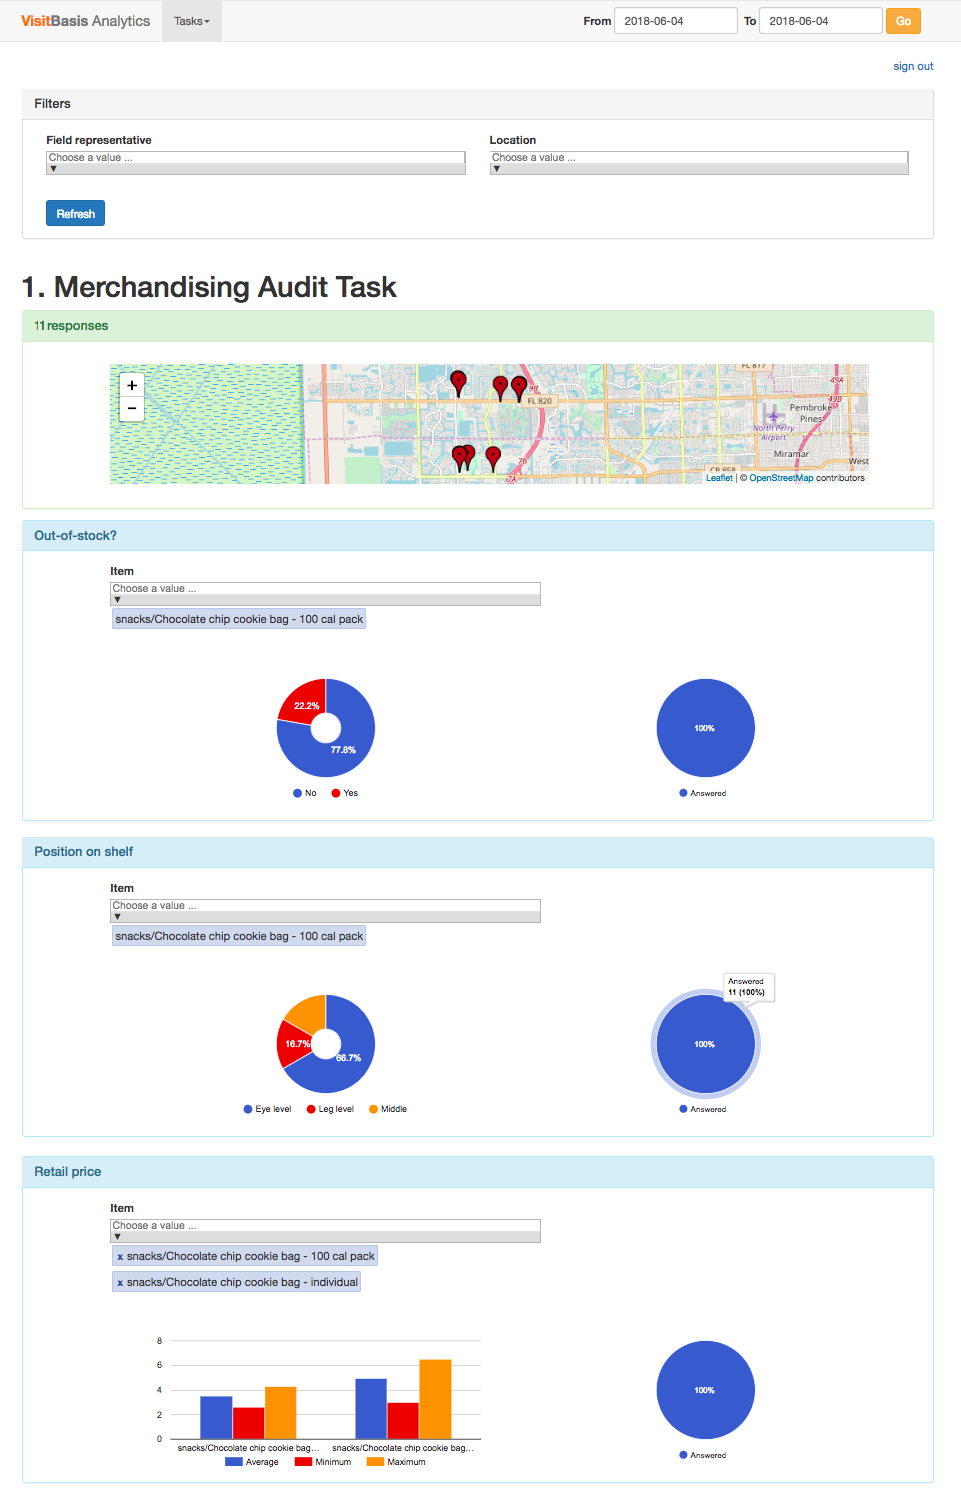
Task: Open the Tasks menu in the top bar
Action: coord(190,20)
